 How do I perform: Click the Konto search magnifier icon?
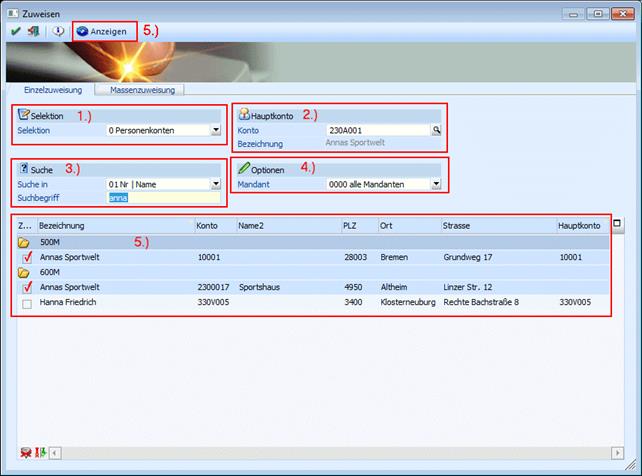[436, 130]
